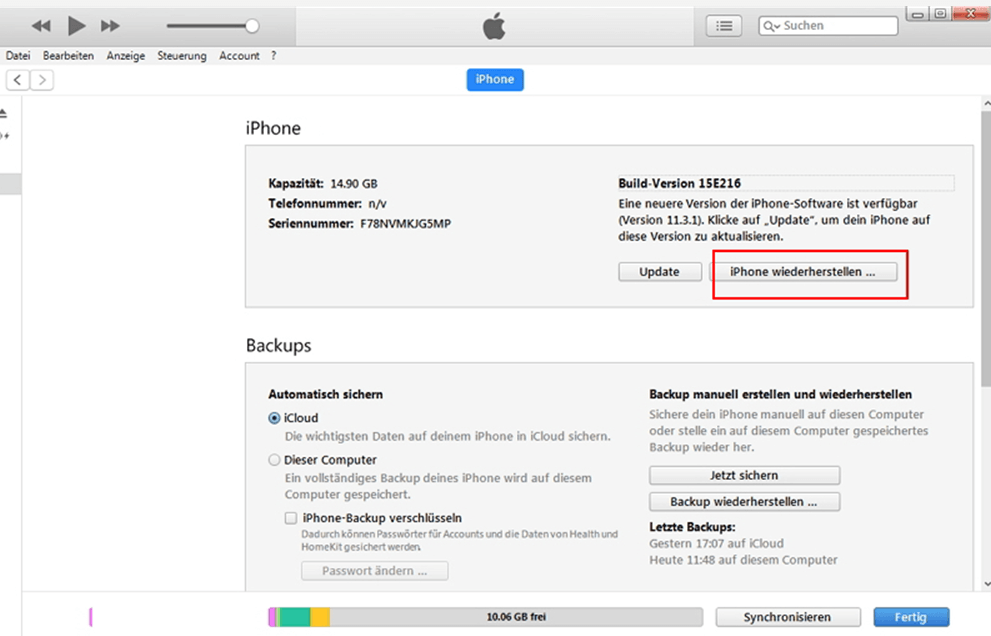Click iPhone wiederherstellen button

[803, 272]
